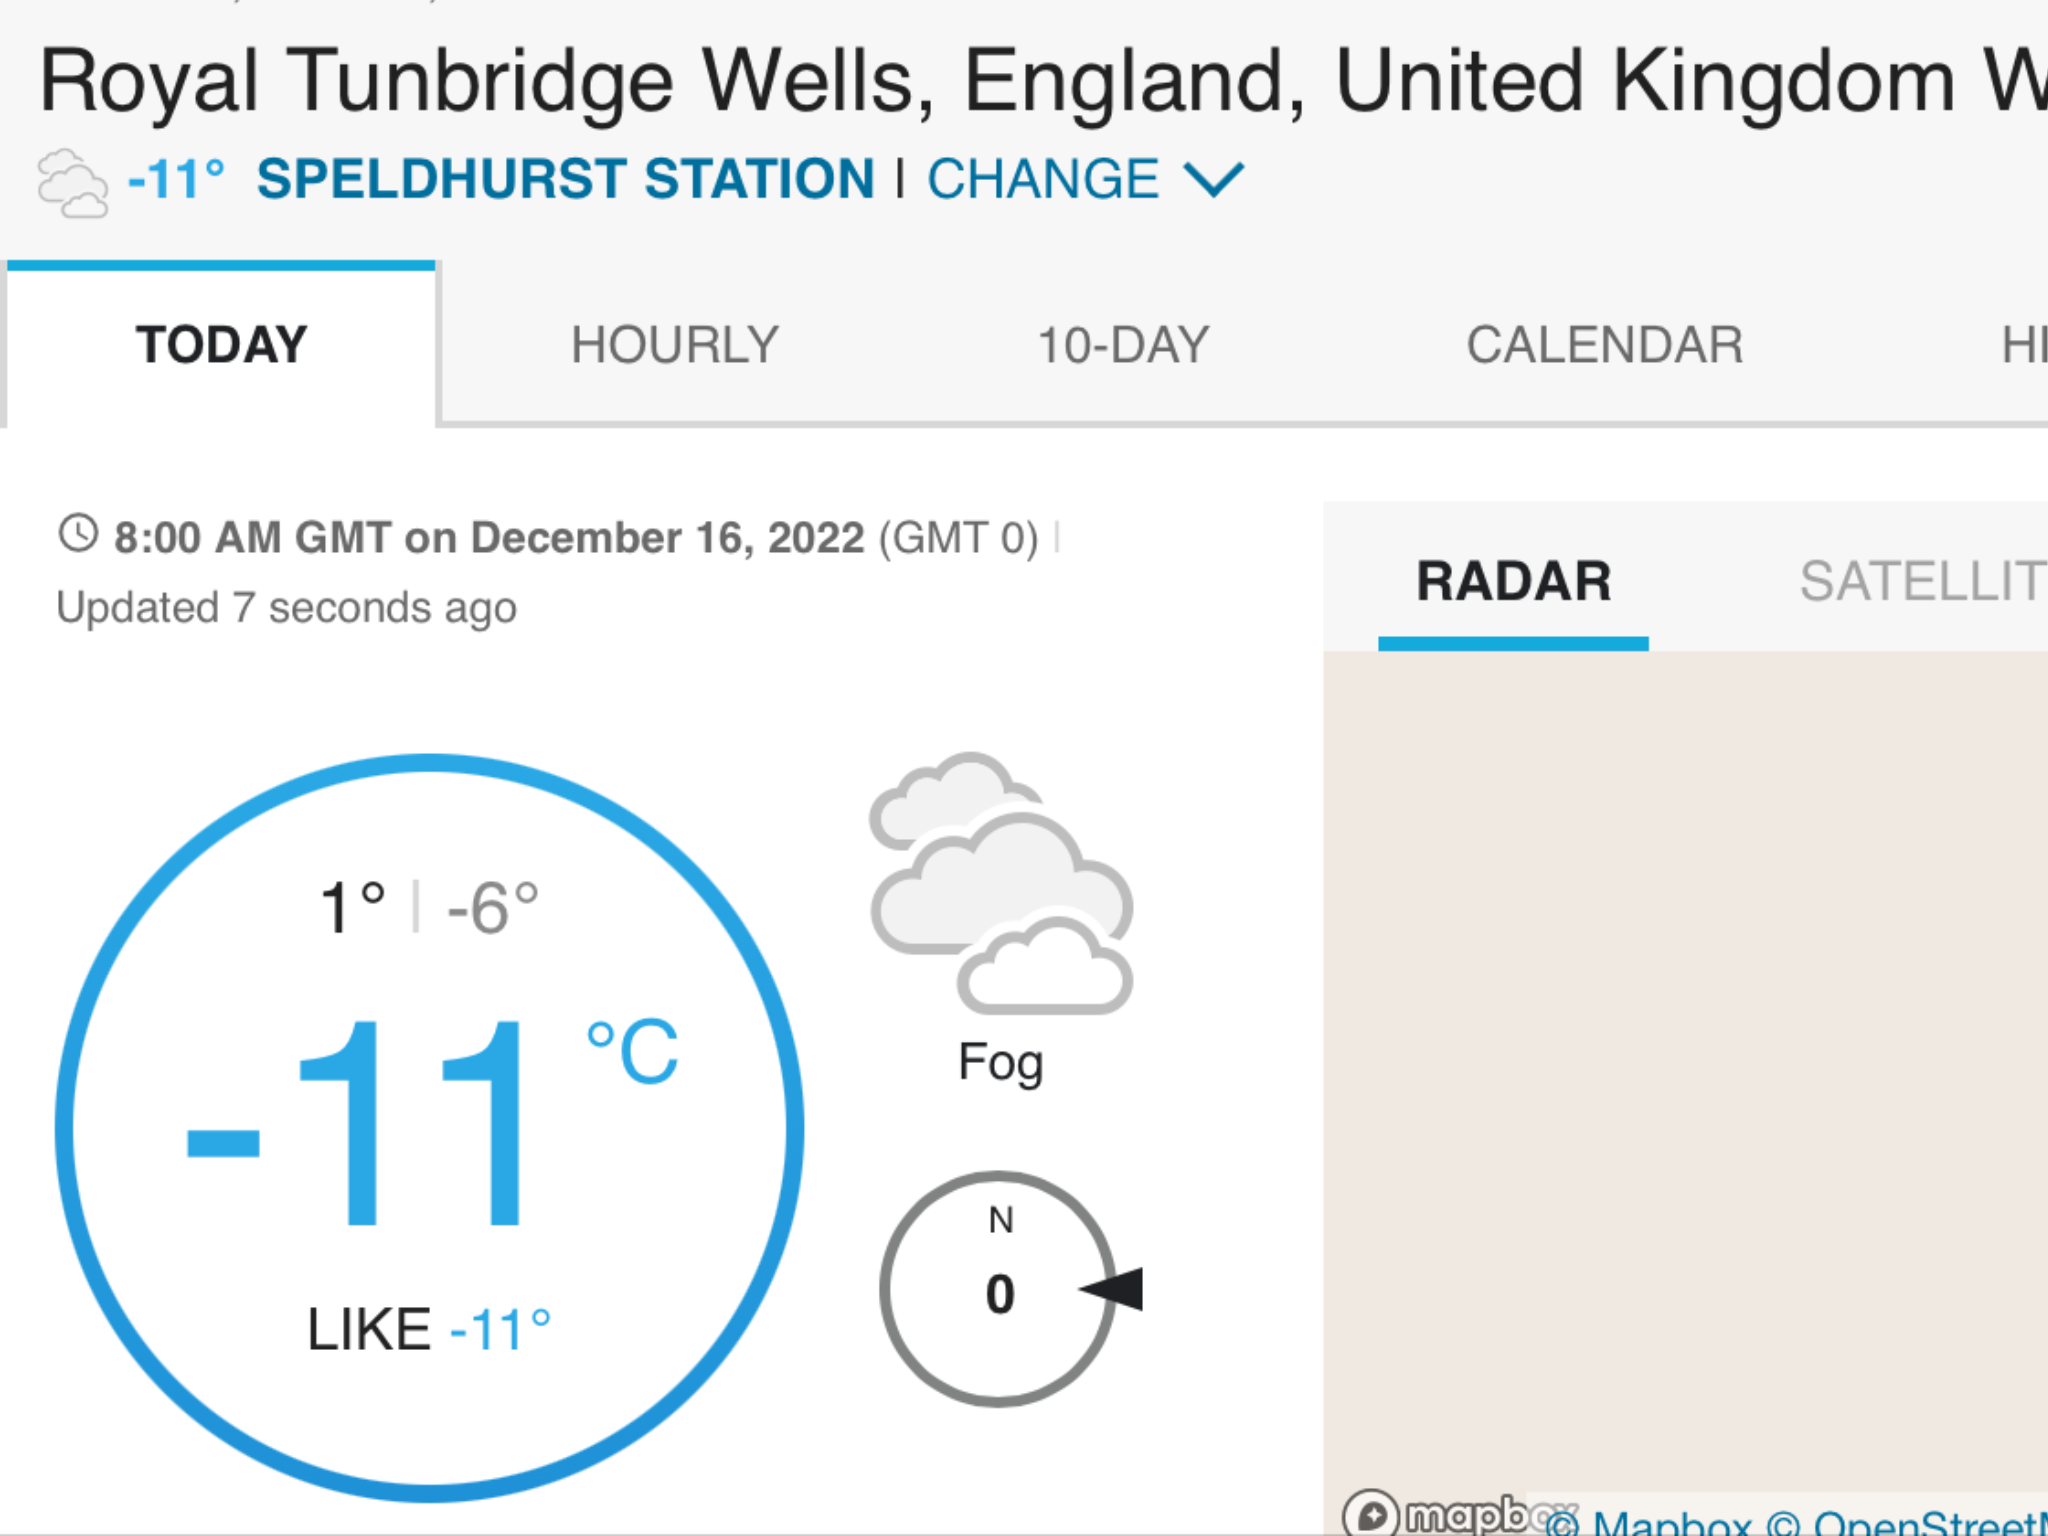The height and width of the screenshot is (1536, 2048).
Task: Switch map view to SATELLITE
Action: 1923,581
